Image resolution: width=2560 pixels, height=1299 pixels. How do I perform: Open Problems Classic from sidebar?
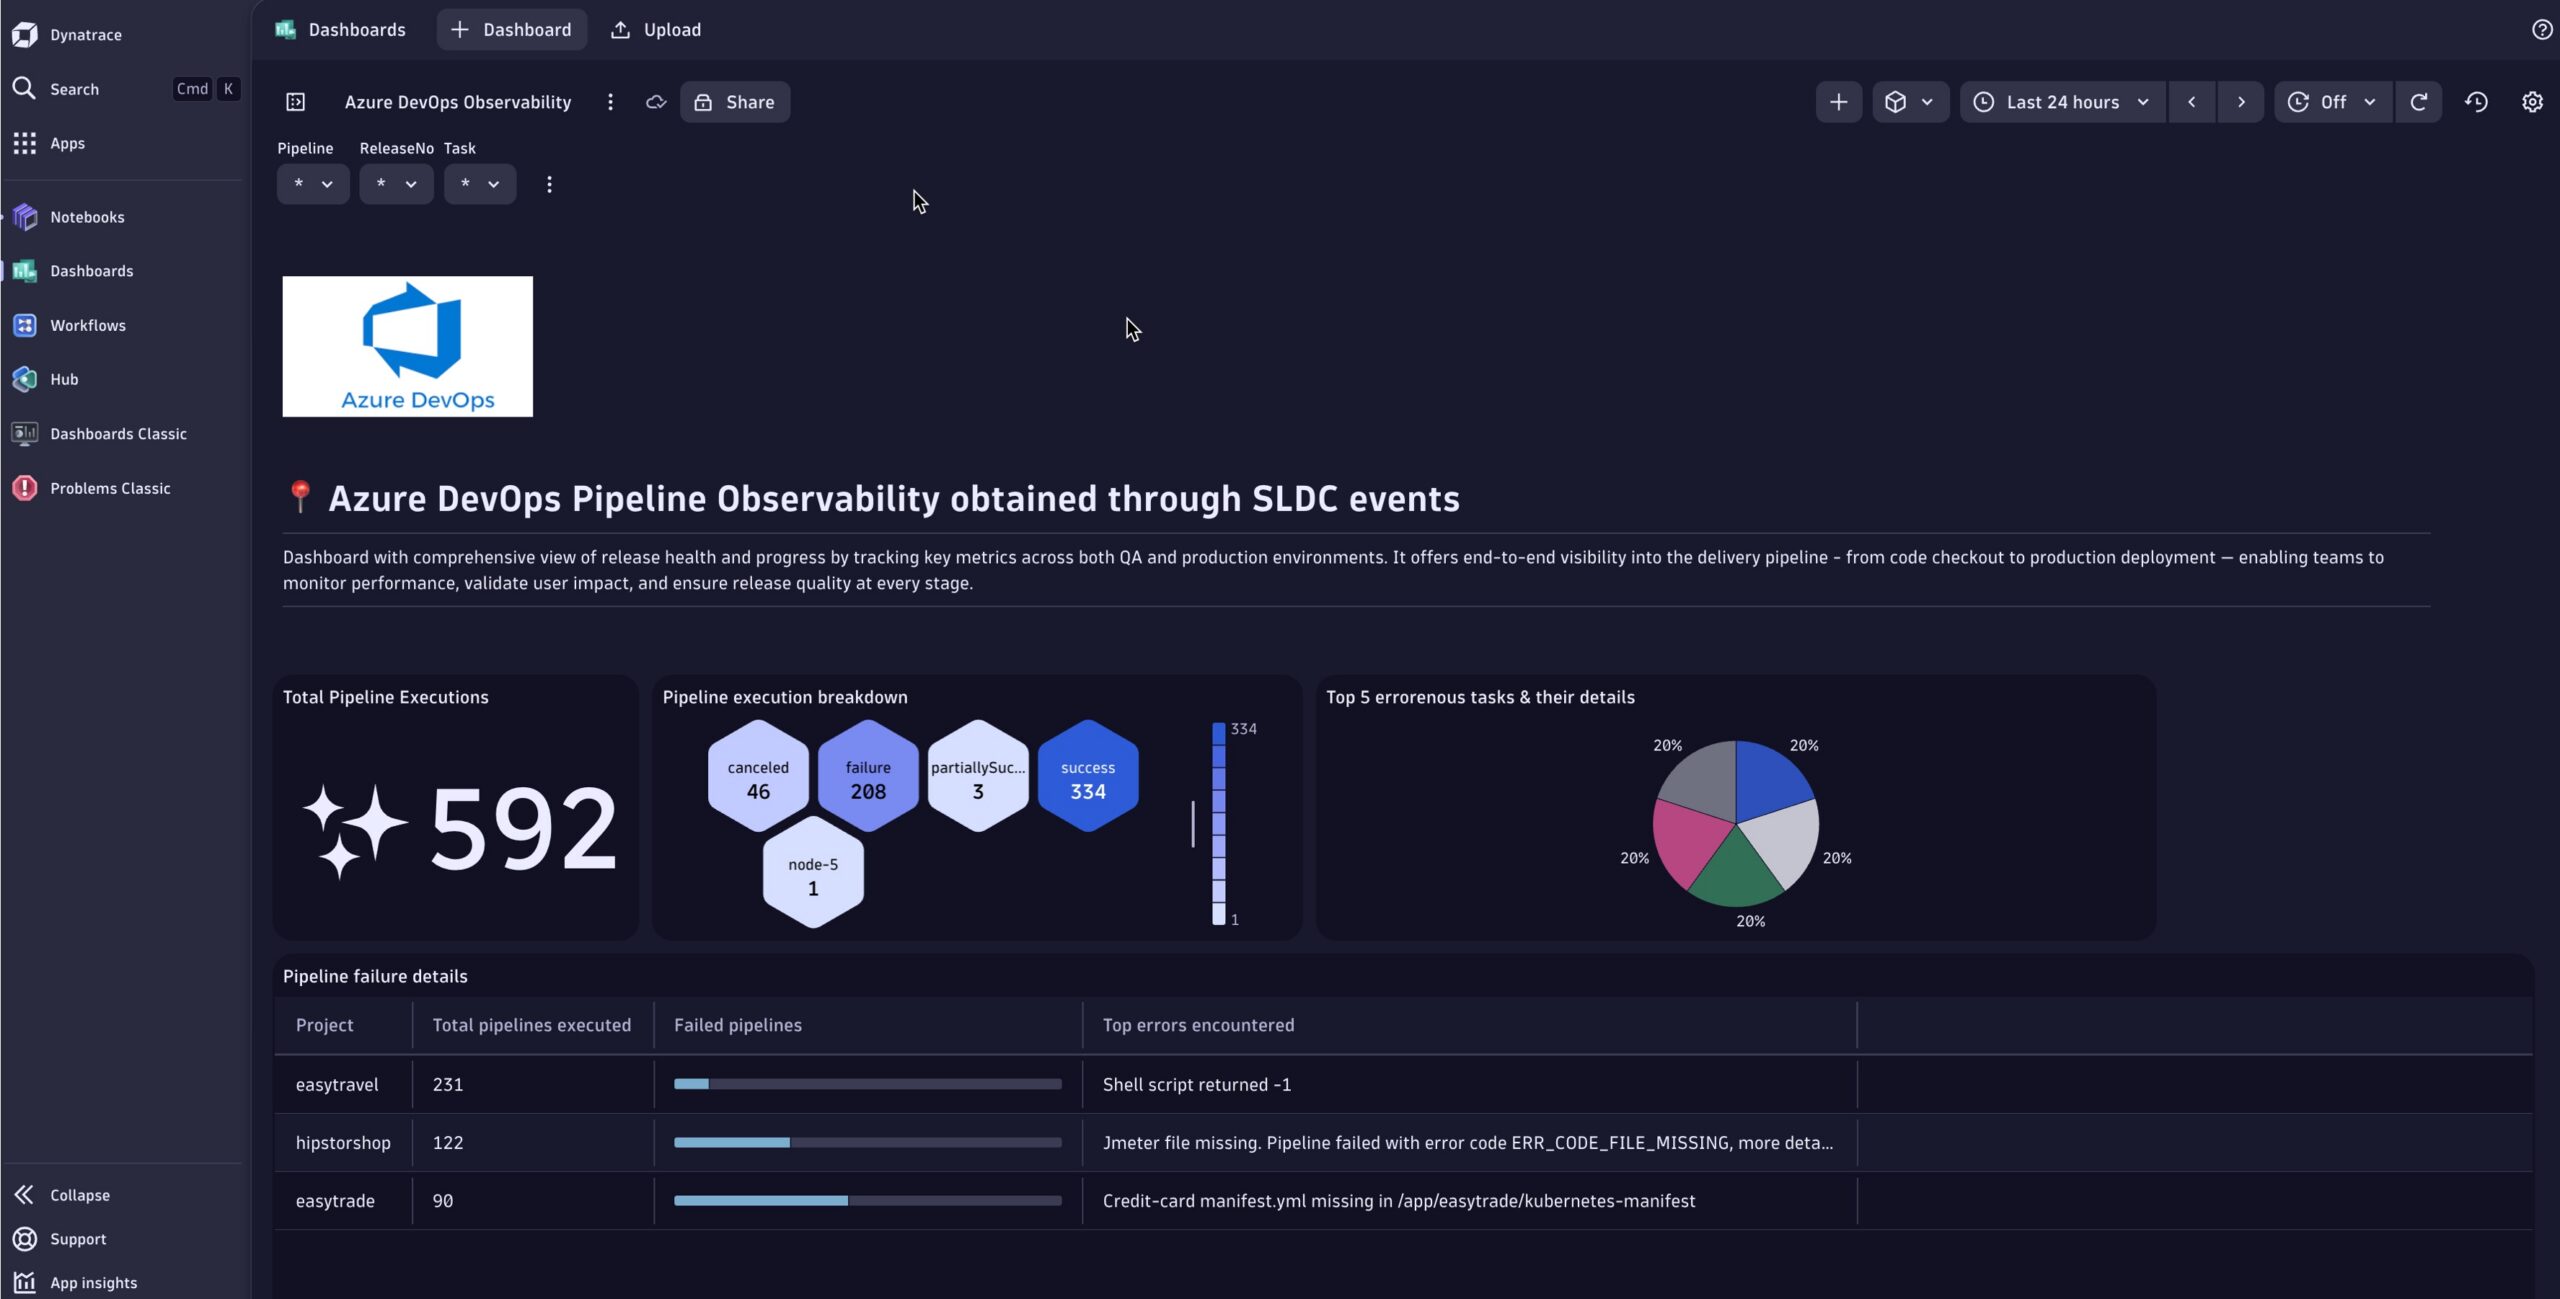click(x=110, y=488)
